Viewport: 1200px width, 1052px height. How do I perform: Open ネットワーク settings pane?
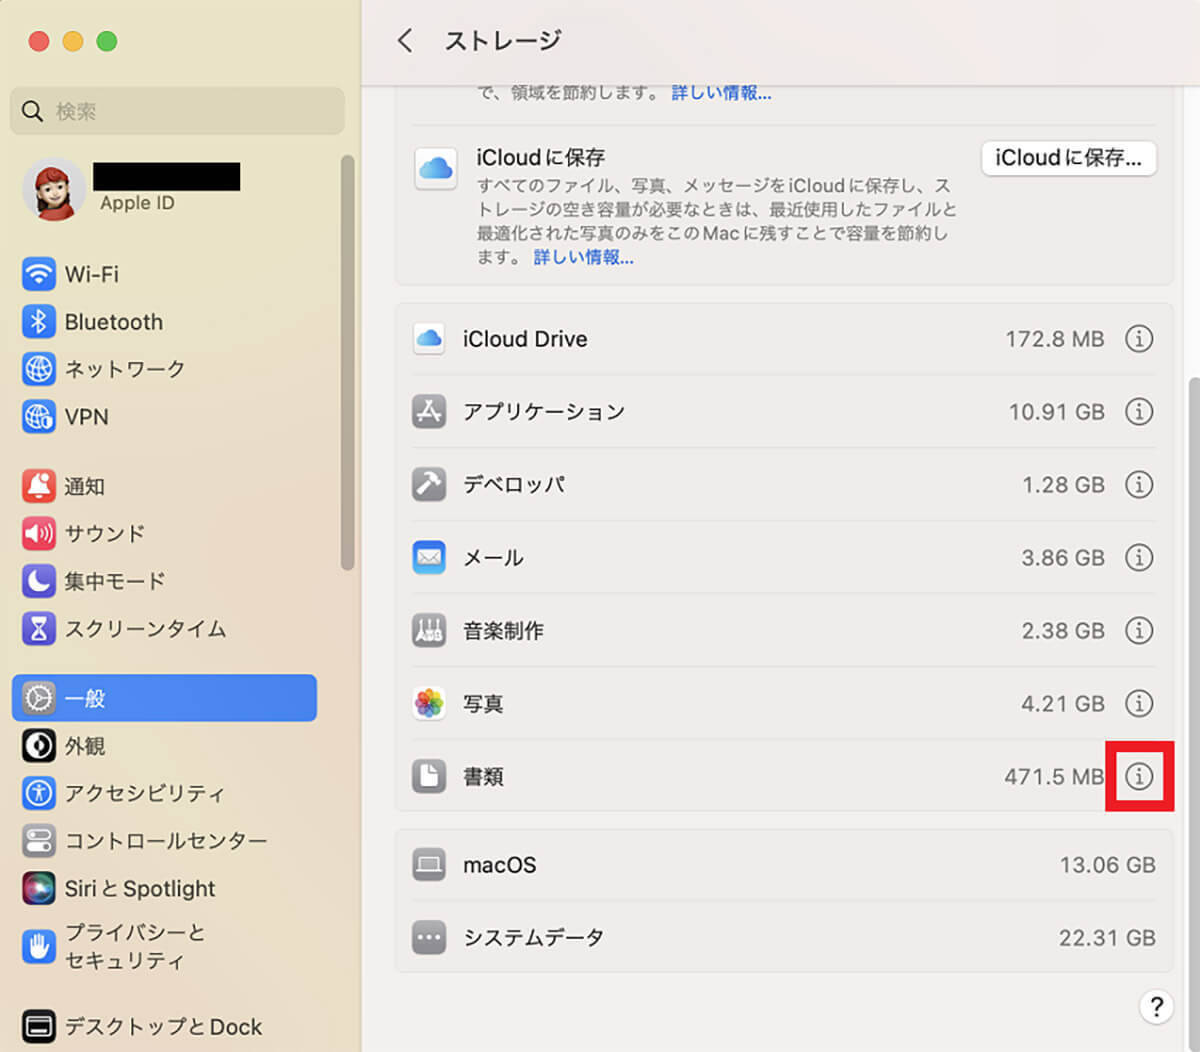(x=124, y=369)
